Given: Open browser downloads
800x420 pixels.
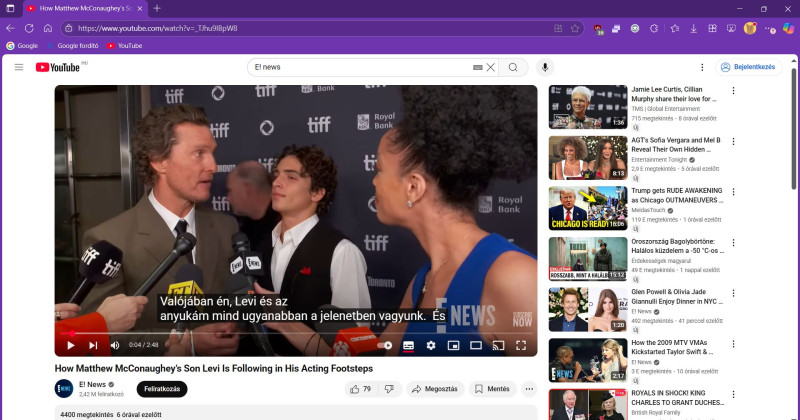Looking at the screenshot, I should pyautogui.click(x=693, y=29).
